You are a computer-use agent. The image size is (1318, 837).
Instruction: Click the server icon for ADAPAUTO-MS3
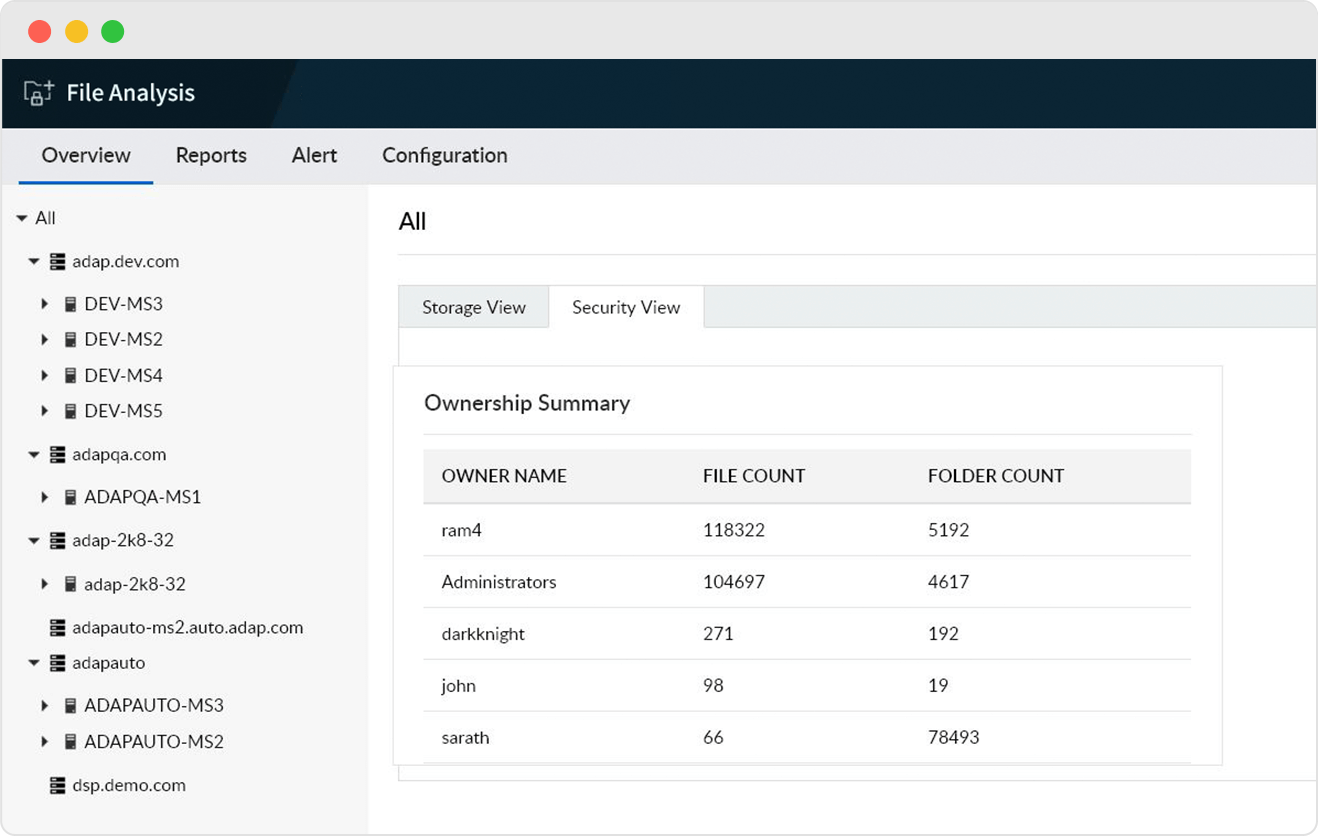(70, 705)
